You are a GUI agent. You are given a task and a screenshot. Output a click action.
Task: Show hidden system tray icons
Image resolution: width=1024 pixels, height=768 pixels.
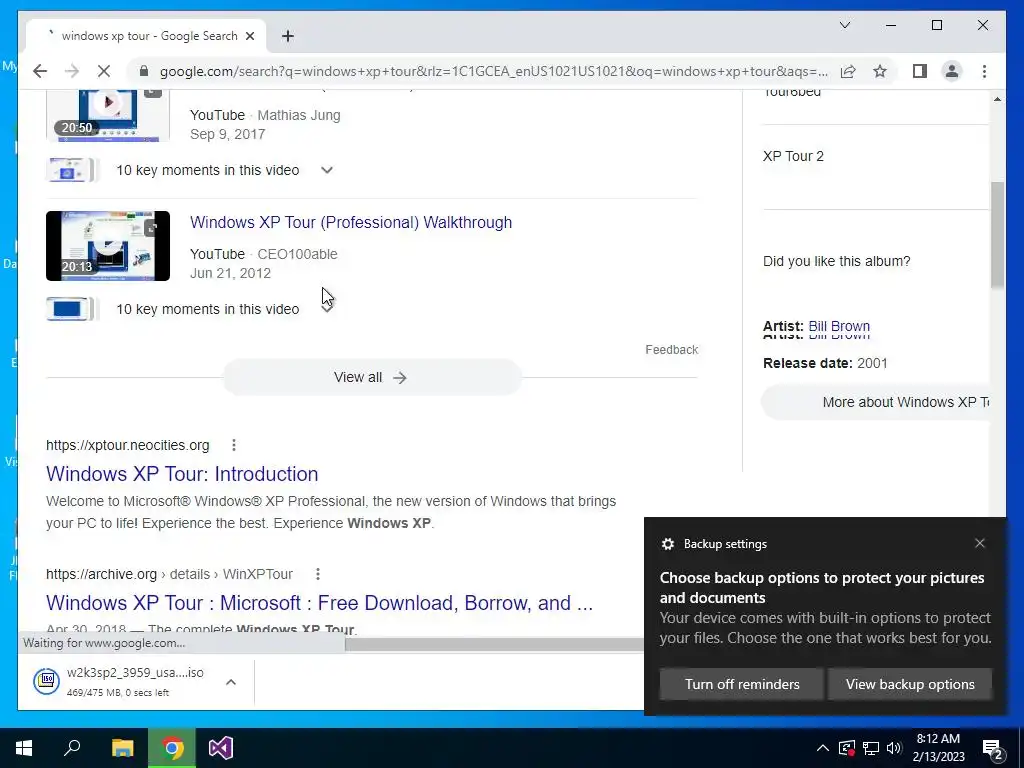823,748
